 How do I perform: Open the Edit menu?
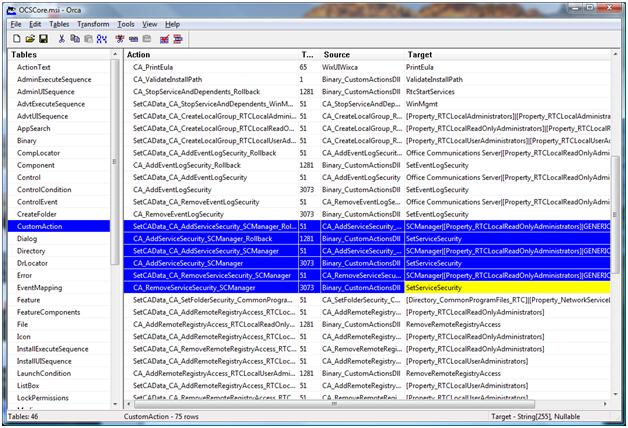pyautogui.click(x=35, y=24)
